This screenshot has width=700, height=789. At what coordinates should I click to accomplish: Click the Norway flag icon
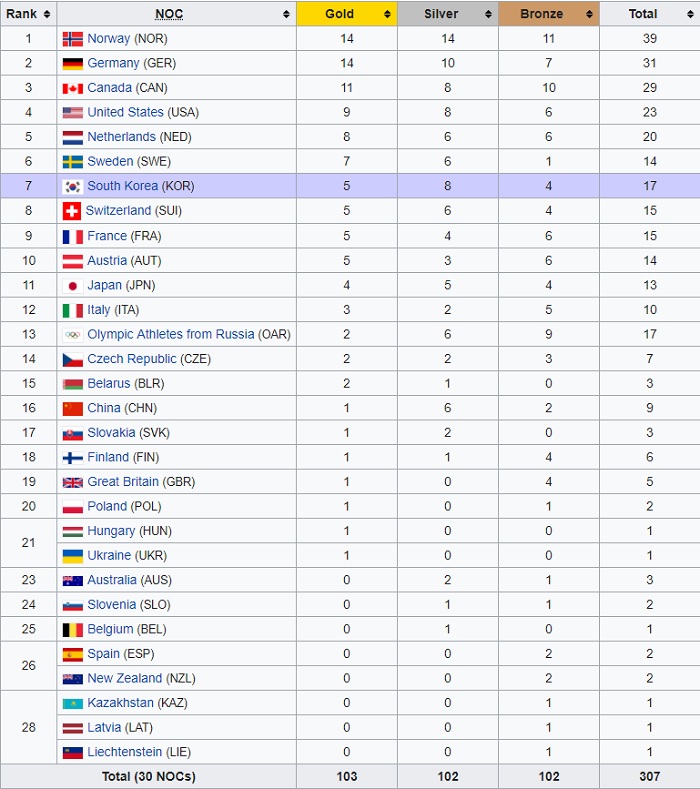[72, 39]
